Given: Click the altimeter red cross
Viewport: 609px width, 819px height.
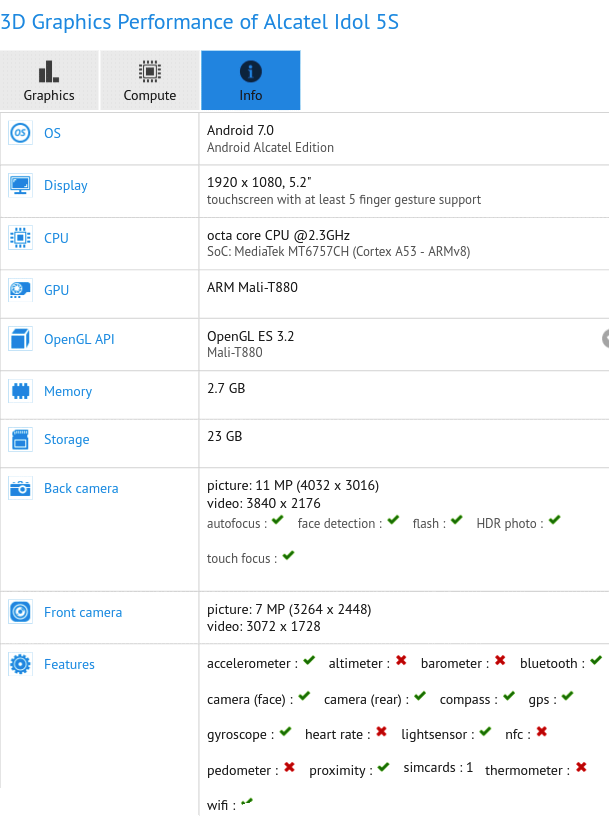Looking at the screenshot, I should coord(401,660).
